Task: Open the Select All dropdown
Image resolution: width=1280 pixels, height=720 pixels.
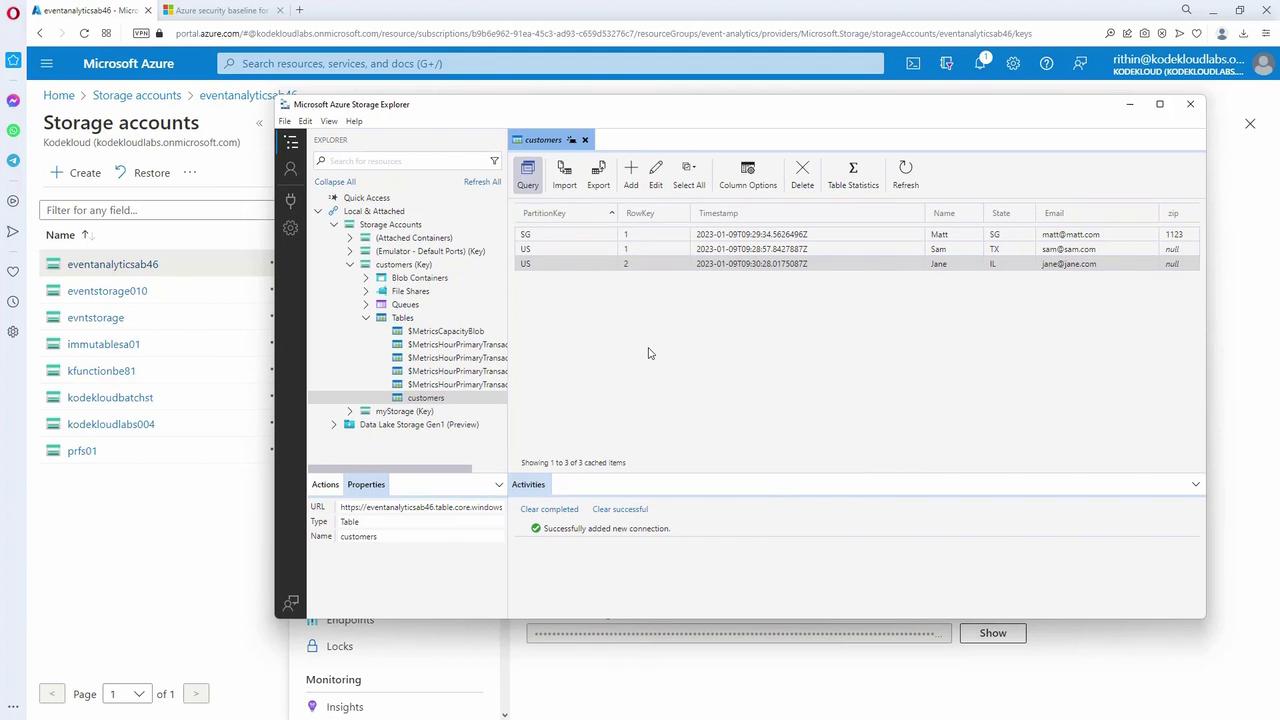Action: [x=688, y=174]
